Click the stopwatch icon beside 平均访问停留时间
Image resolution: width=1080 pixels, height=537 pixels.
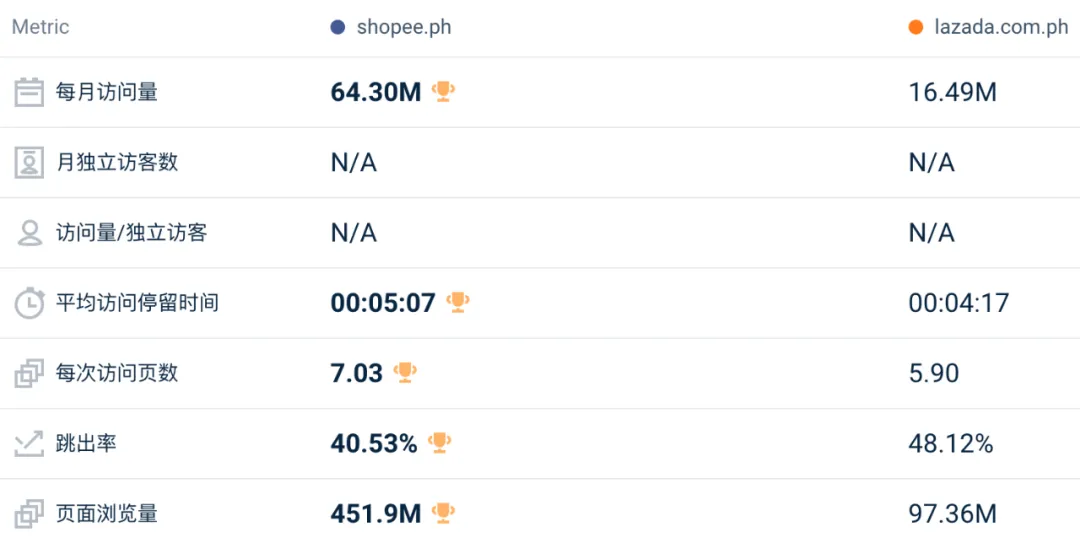(30, 304)
